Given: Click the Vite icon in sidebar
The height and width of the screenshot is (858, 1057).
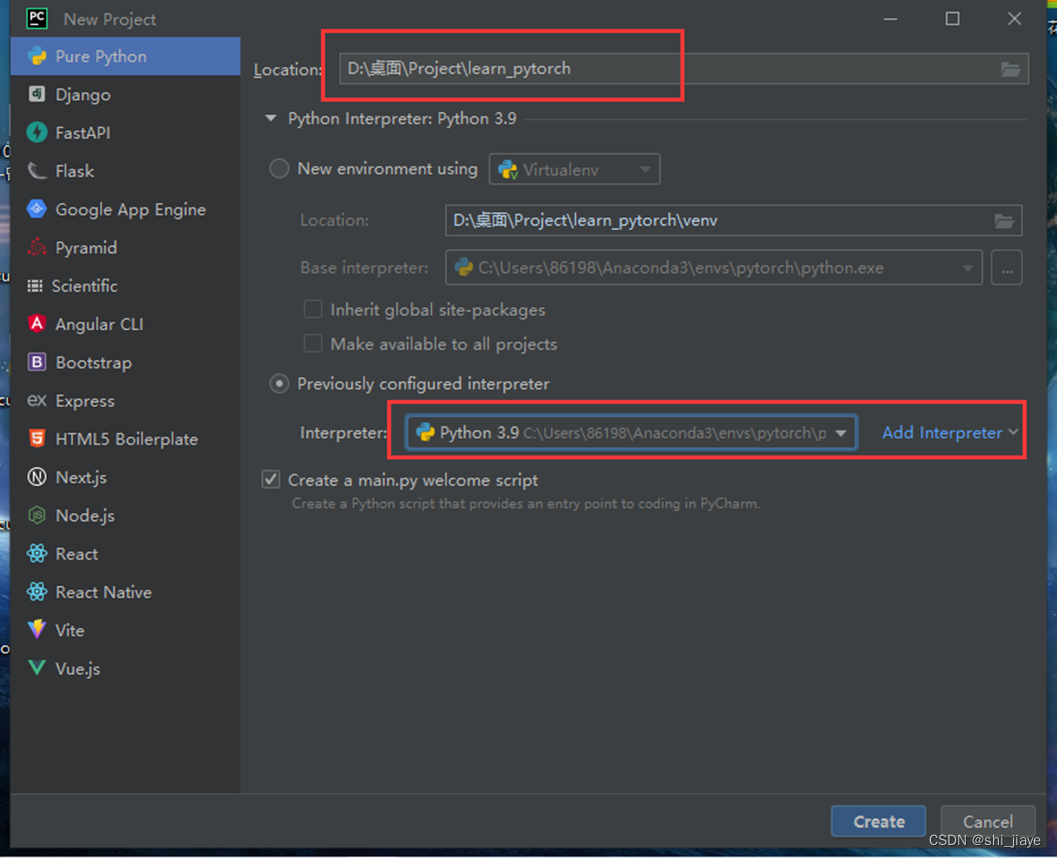Looking at the screenshot, I should coord(37,630).
